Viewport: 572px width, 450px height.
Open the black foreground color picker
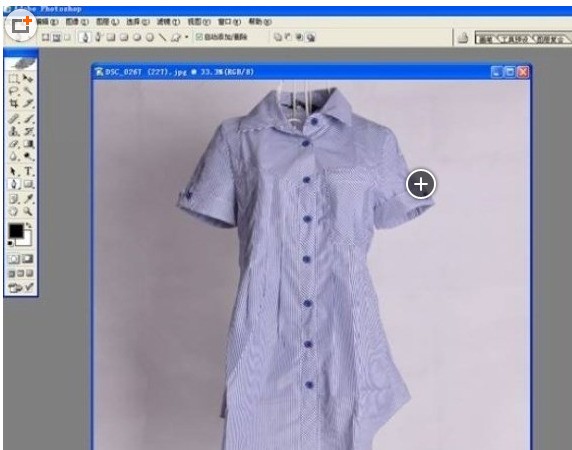coord(15,230)
